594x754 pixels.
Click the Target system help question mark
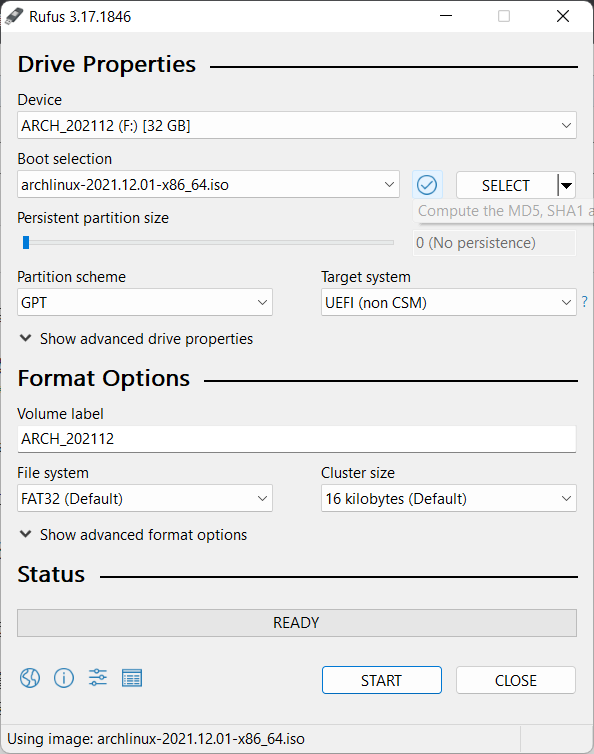(x=584, y=302)
